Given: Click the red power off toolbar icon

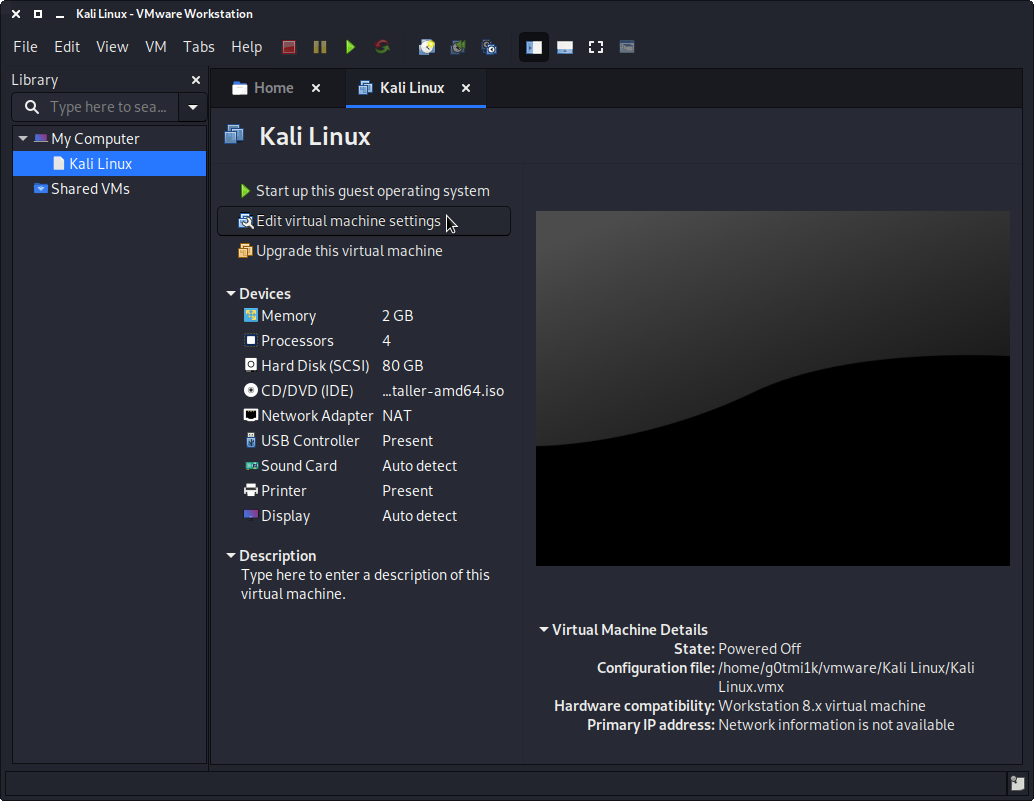Looking at the screenshot, I should [289, 47].
